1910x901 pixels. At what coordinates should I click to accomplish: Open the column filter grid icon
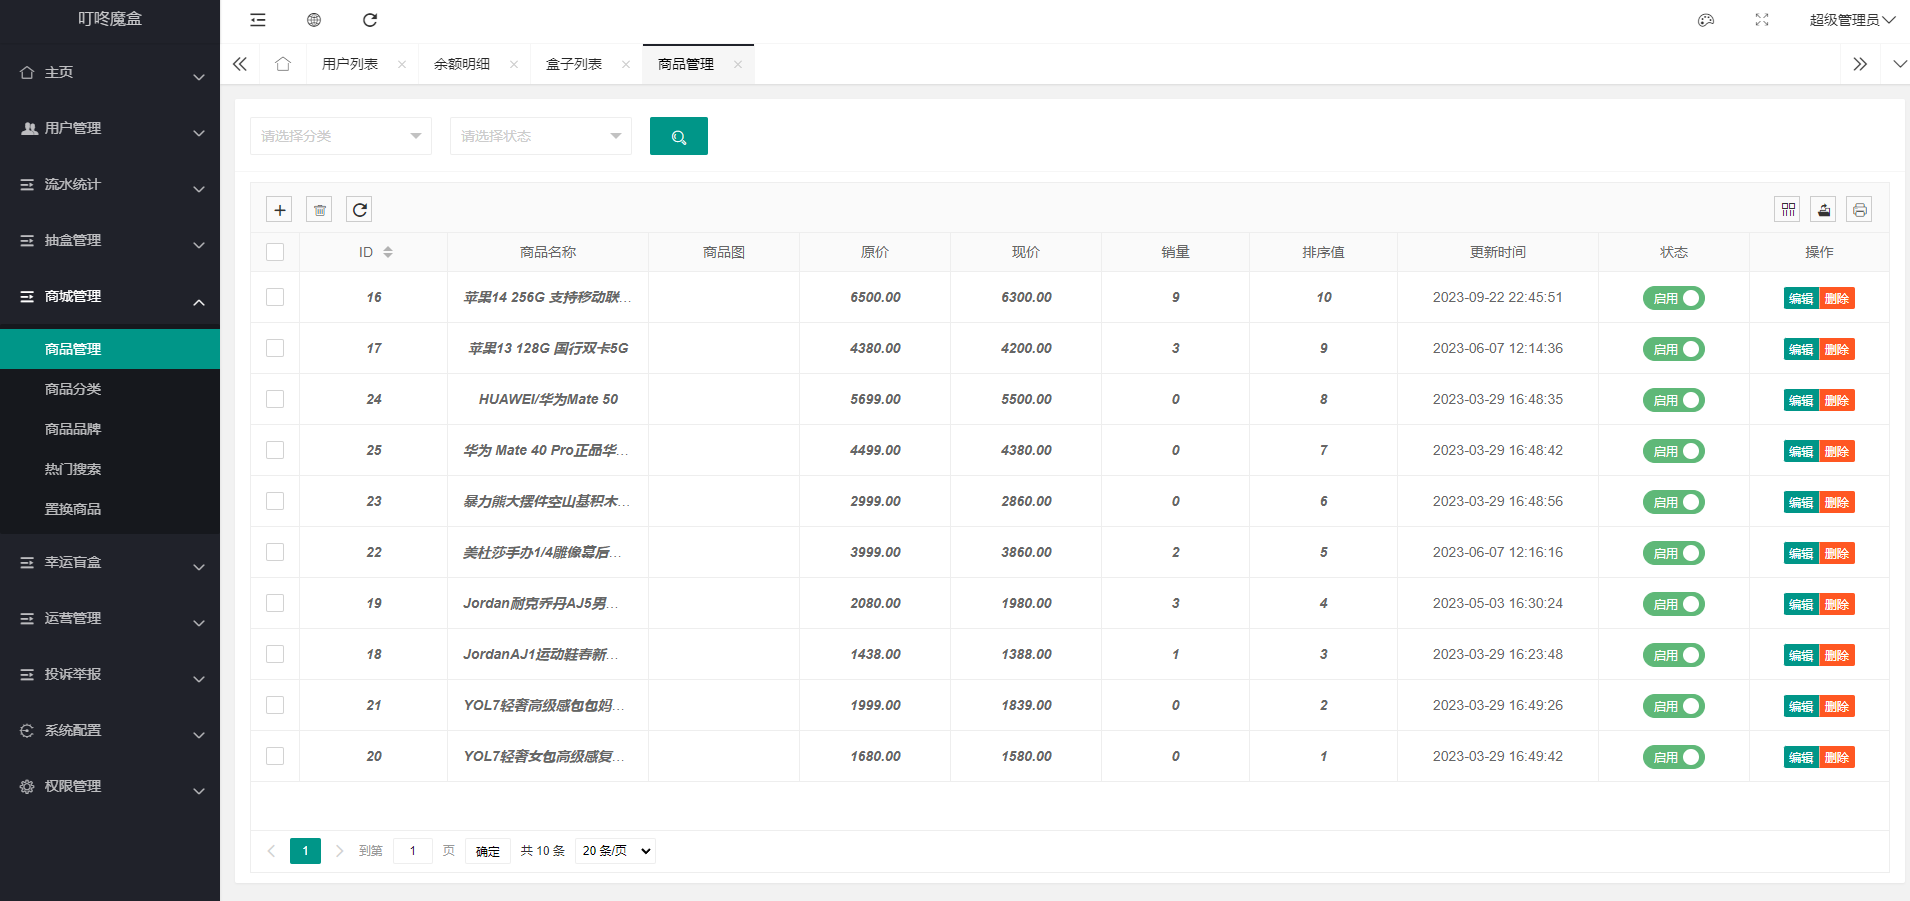coord(1788,210)
